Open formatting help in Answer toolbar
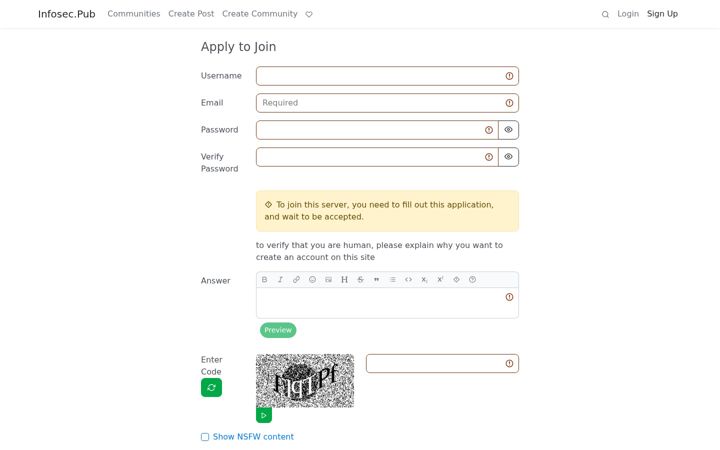The image size is (720, 450). pyautogui.click(x=472, y=280)
